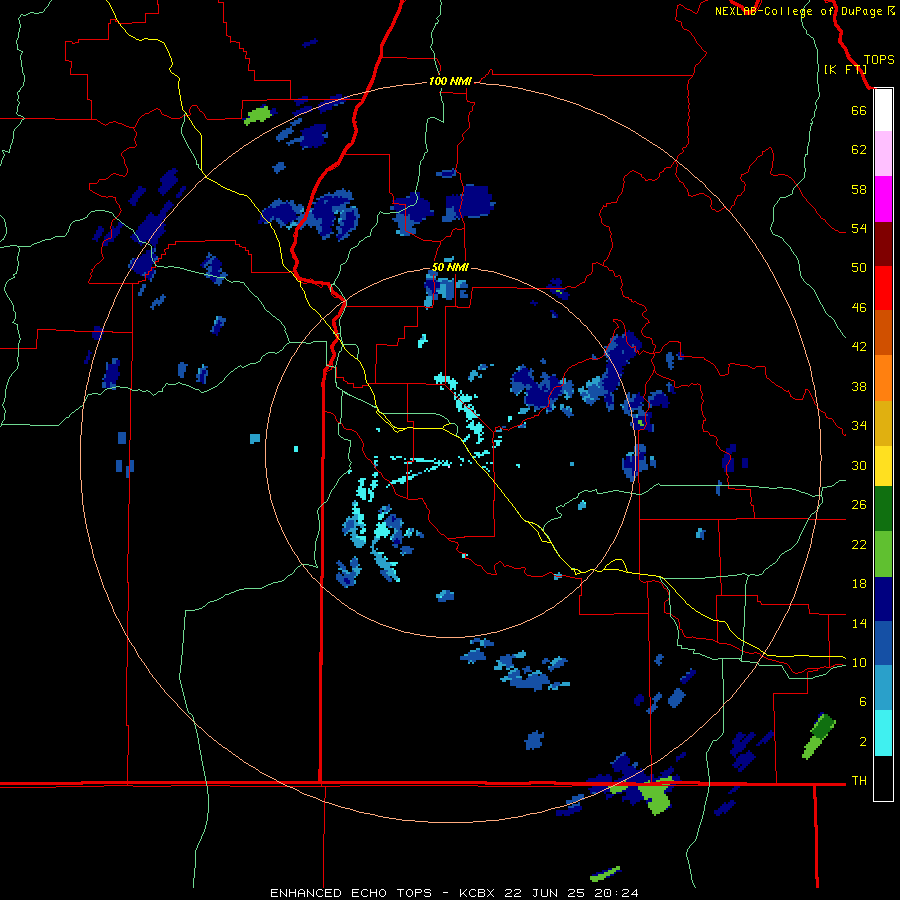Click the yellow legend color segment
The width and height of the screenshot is (900, 900).
click(883, 466)
